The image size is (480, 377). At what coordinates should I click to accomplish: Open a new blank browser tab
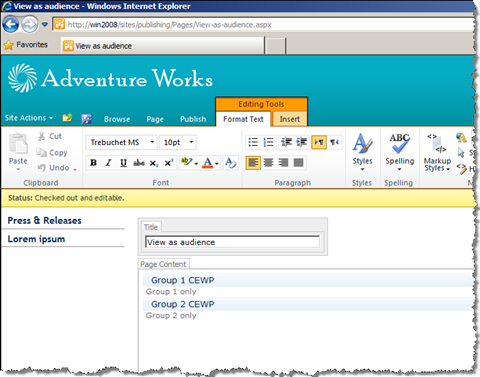pyautogui.click(x=275, y=46)
